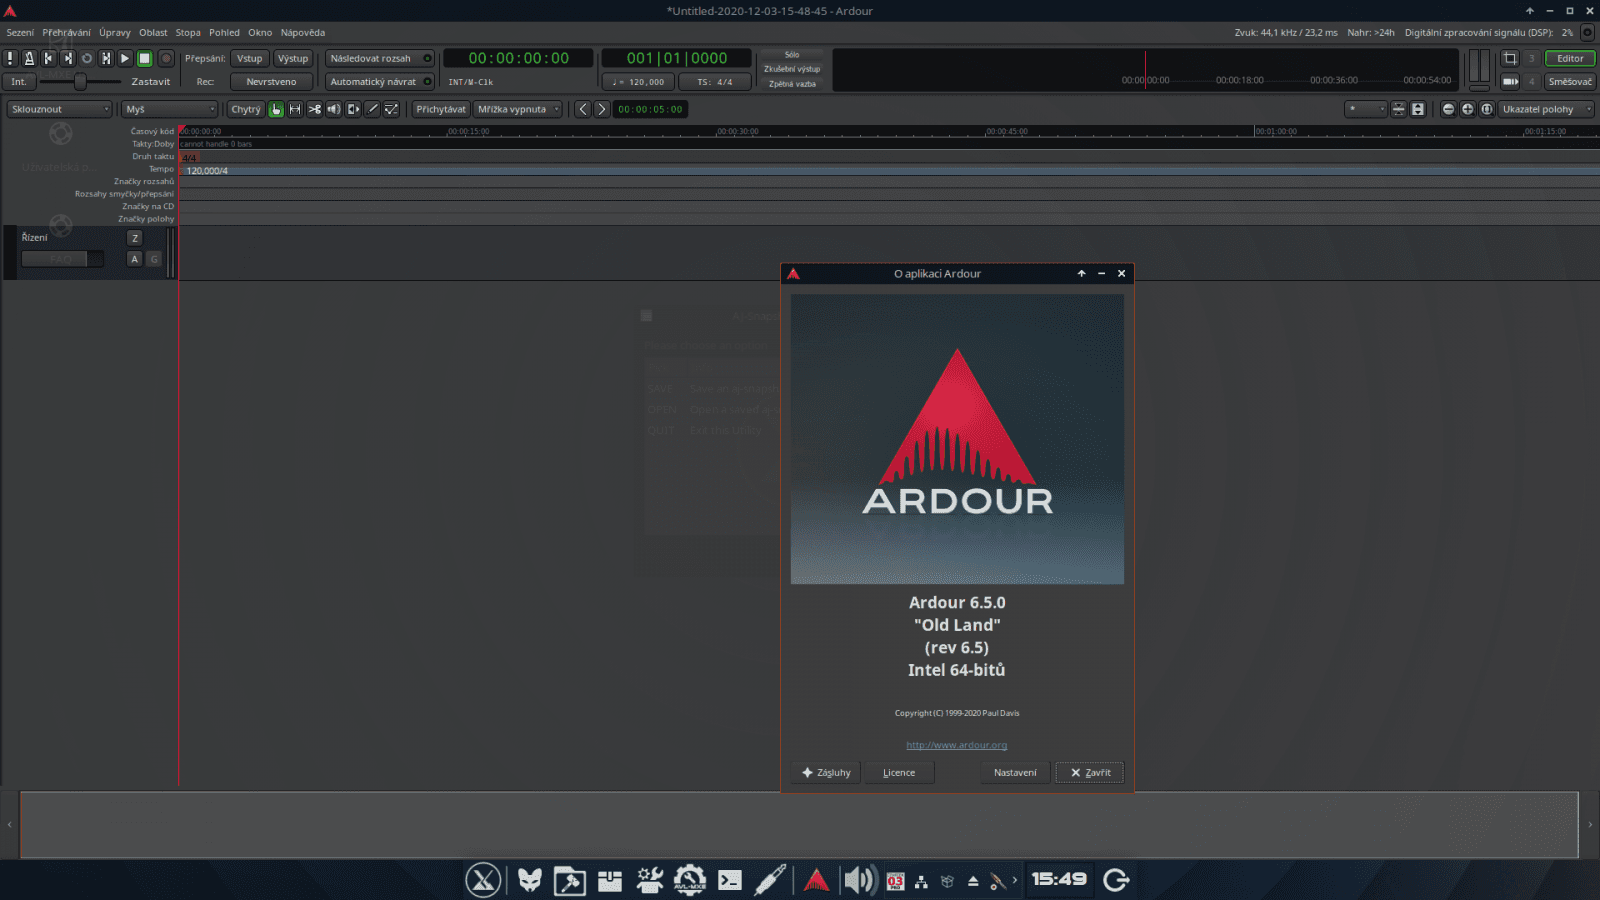The image size is (1600, 900).
Task: Open Ardour from the bottom taskbar
Action: (818, 880)
